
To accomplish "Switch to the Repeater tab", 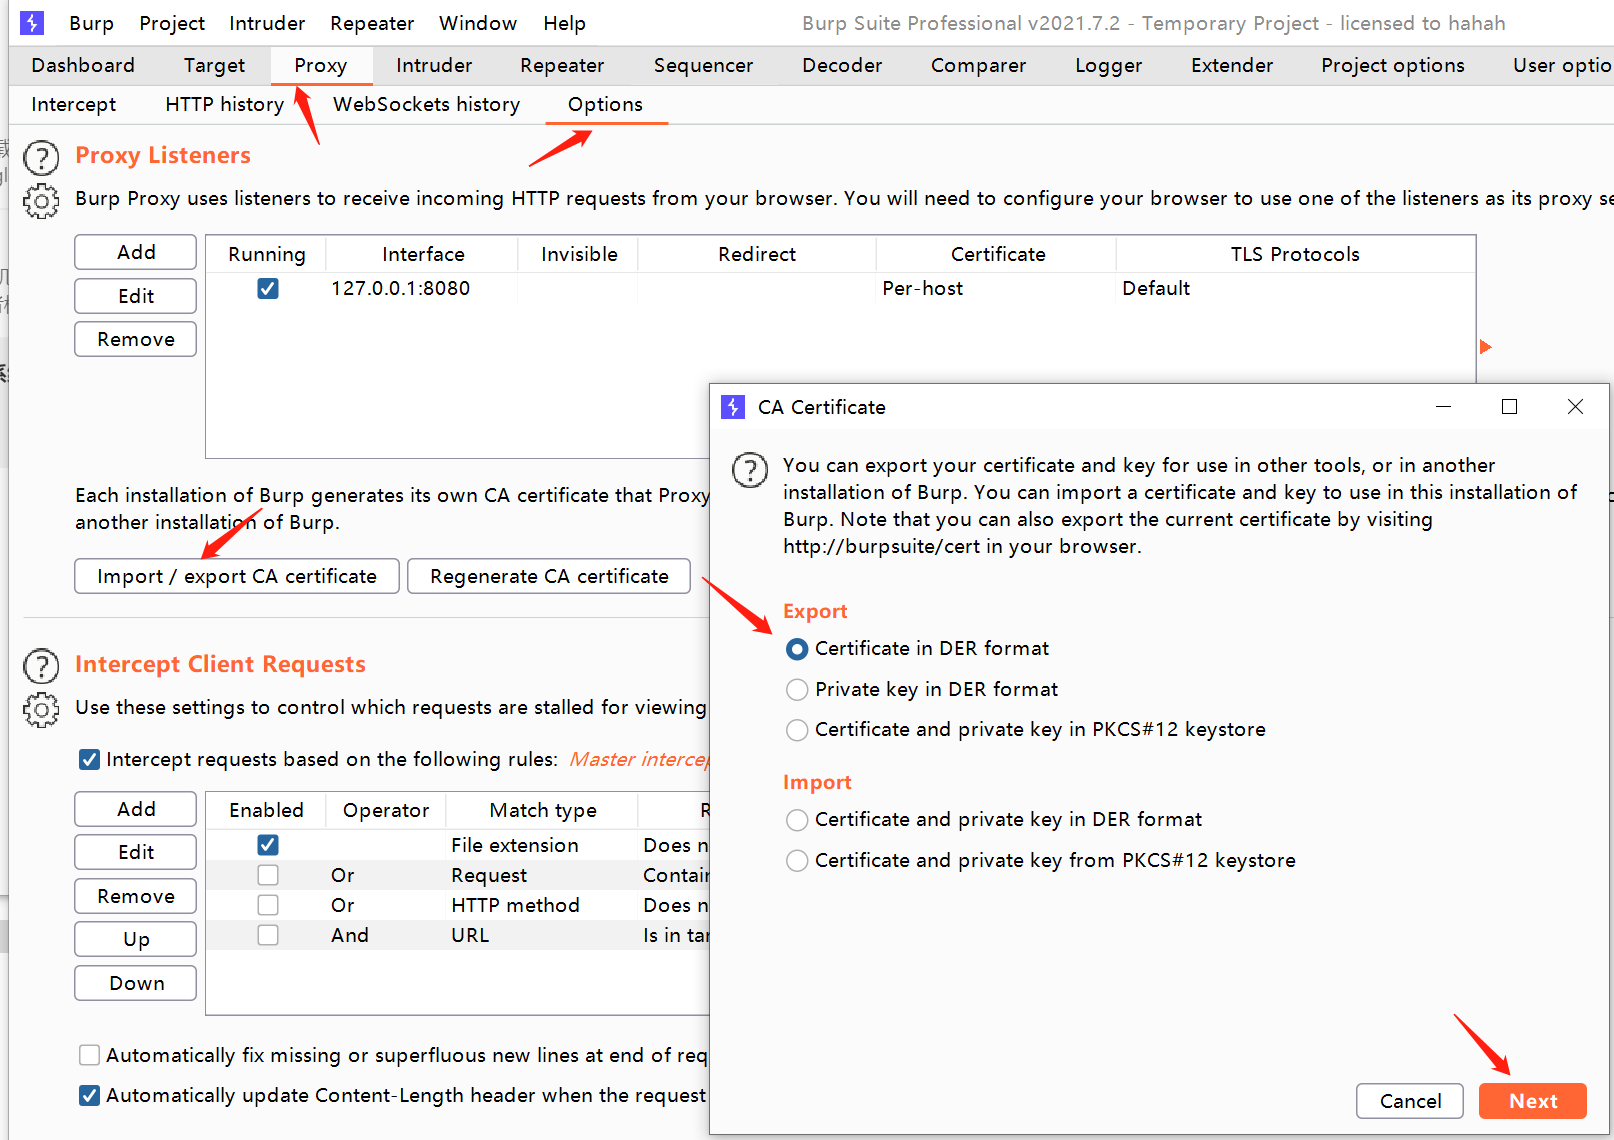I will 562,65.
